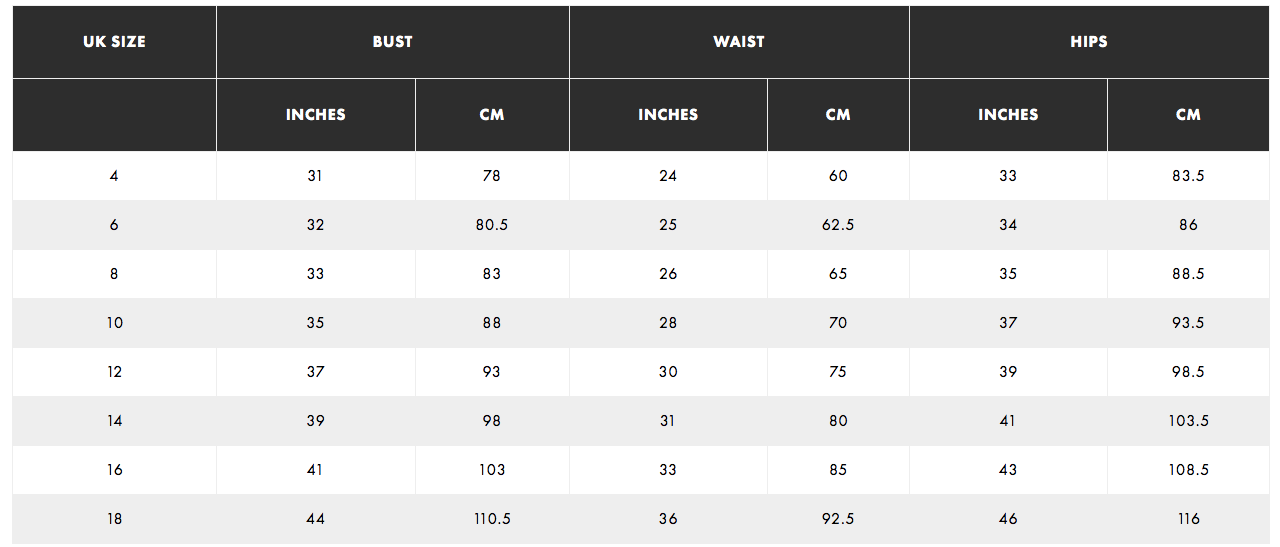Click the WAIST header cell
This screenshot has height=547, width=1280.
click(739, 42)
